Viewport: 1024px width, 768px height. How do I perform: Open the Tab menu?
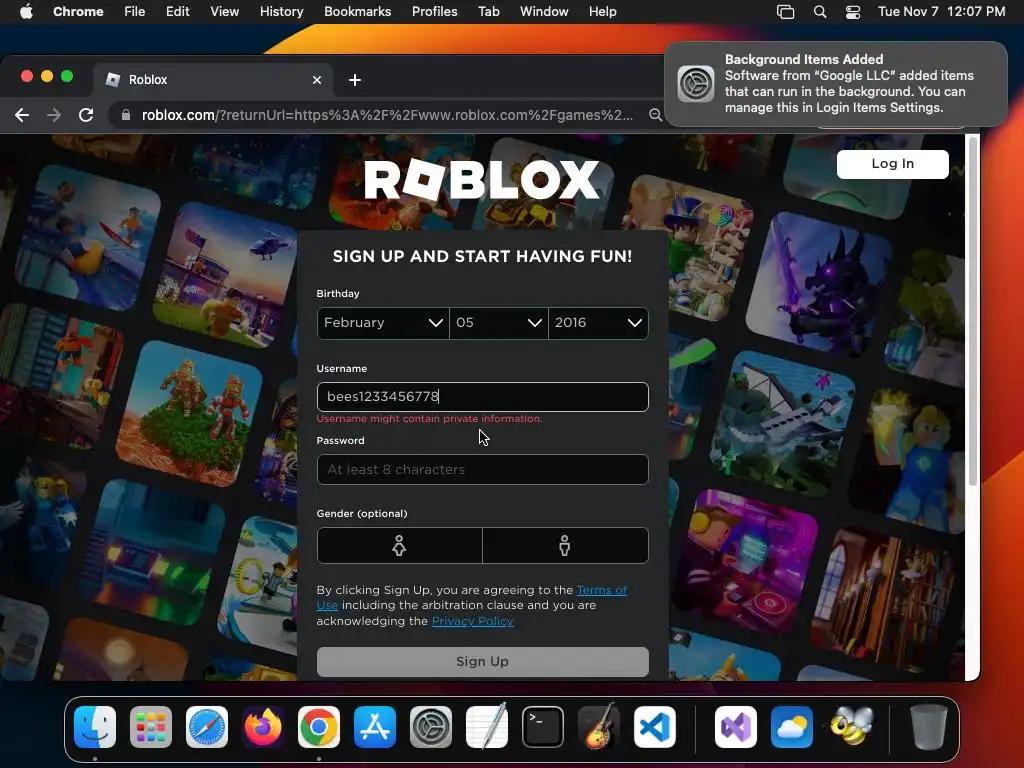click(488, 12)
